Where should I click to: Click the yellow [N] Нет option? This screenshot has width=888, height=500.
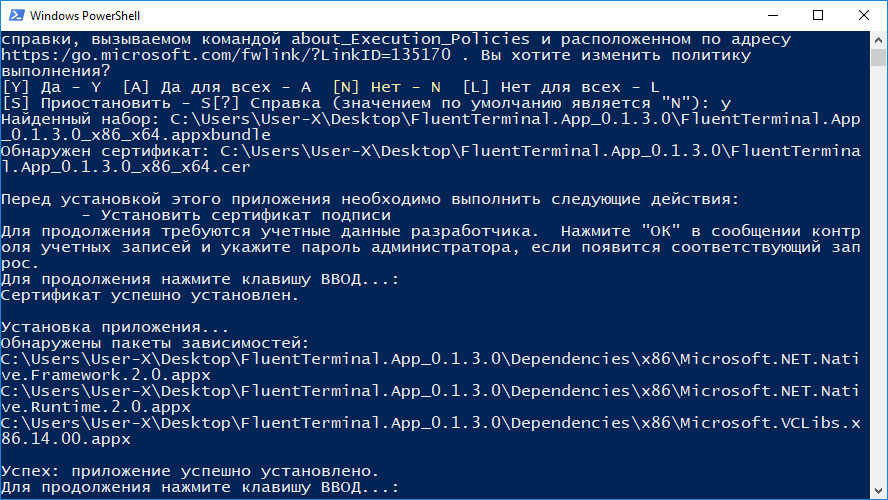[x=387, y=87]
